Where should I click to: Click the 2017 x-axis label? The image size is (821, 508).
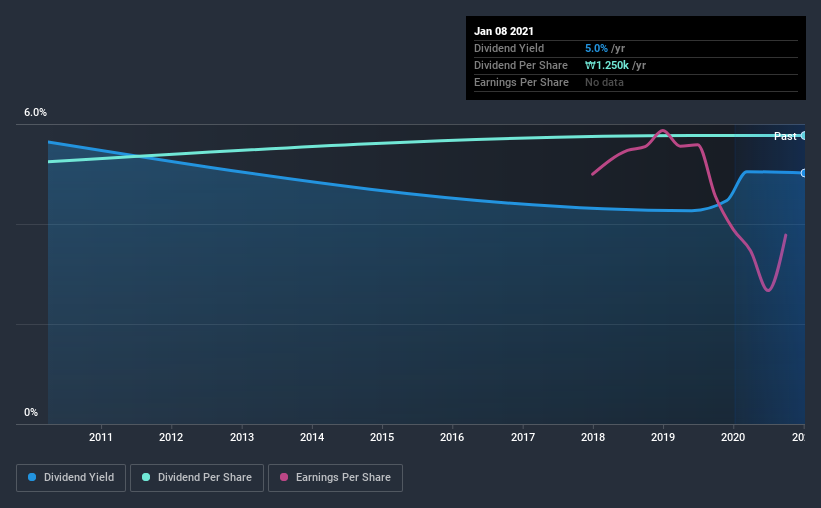click(523, 437)
